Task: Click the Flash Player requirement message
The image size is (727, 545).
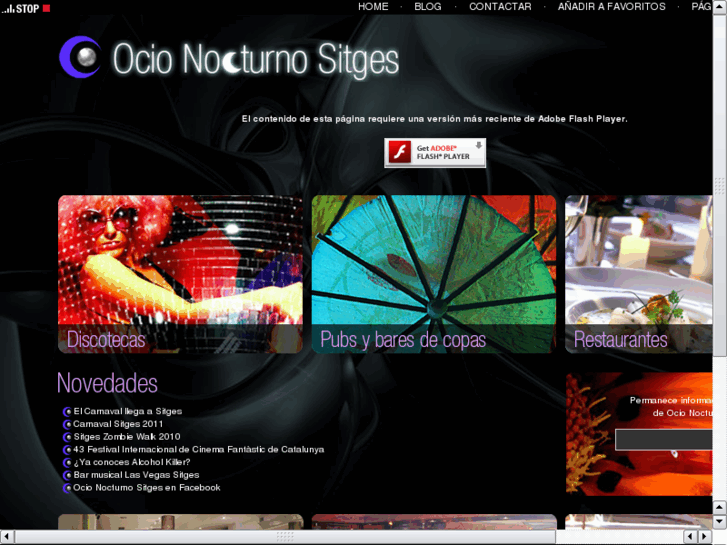Action: [x=434, y=119]
